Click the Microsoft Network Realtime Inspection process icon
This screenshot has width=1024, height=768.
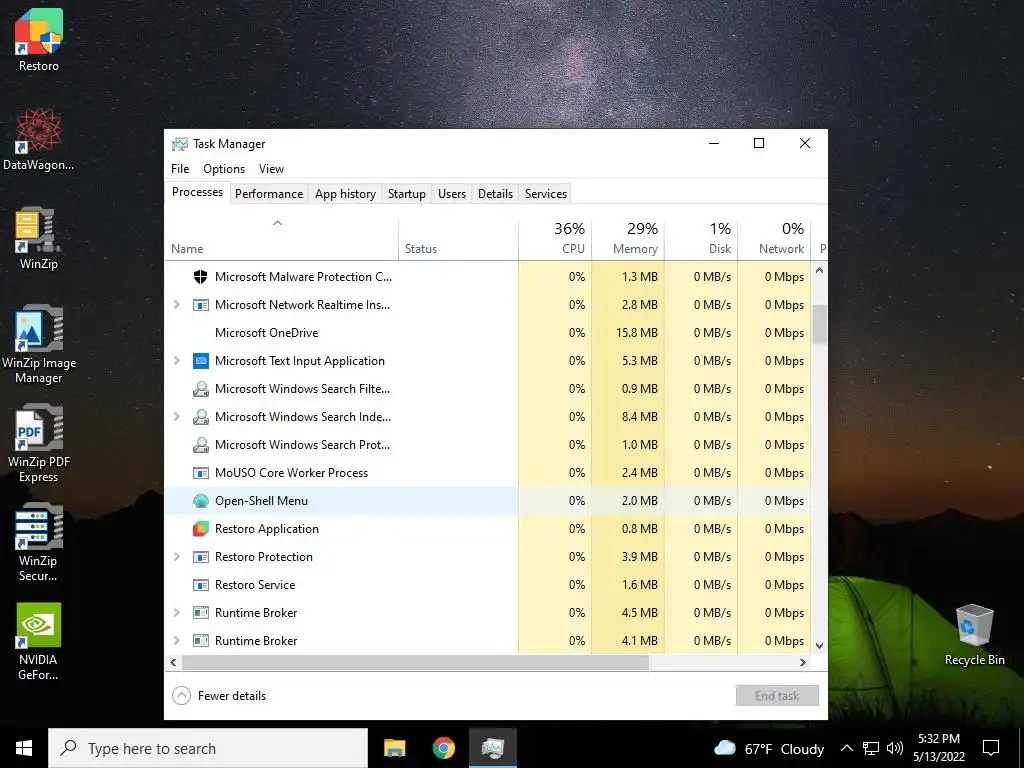click(x=200, y=305)
